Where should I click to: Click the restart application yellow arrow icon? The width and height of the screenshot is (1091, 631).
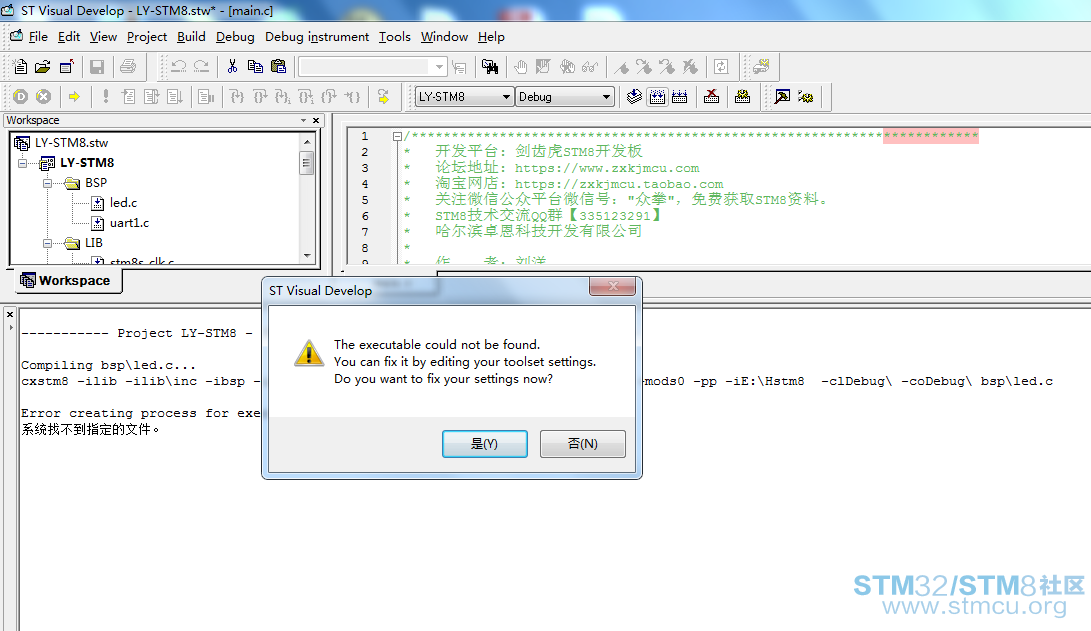(383, 97)
